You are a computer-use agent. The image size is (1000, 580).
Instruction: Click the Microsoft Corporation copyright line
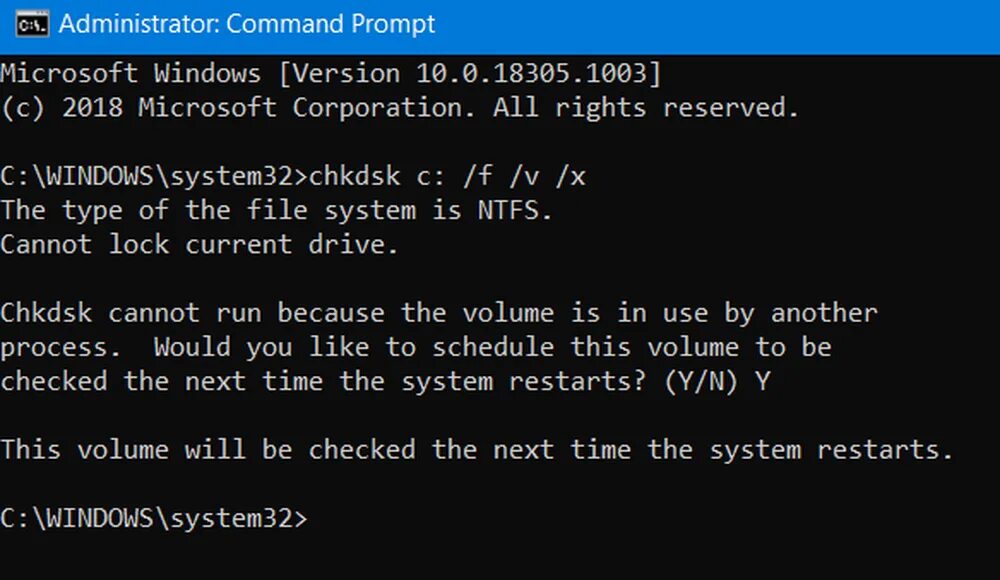[x=400, y=108]
